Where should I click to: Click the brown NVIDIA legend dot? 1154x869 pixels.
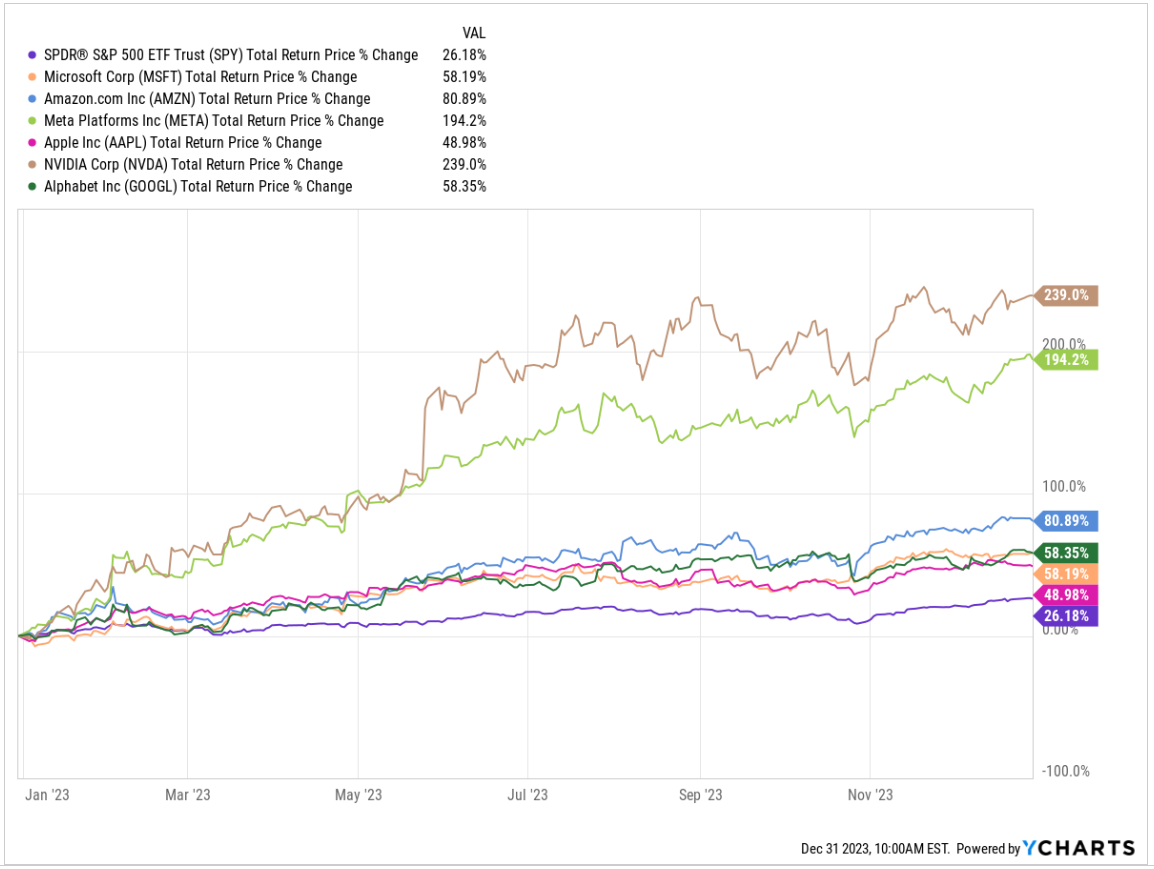click(x=31, y=165)
